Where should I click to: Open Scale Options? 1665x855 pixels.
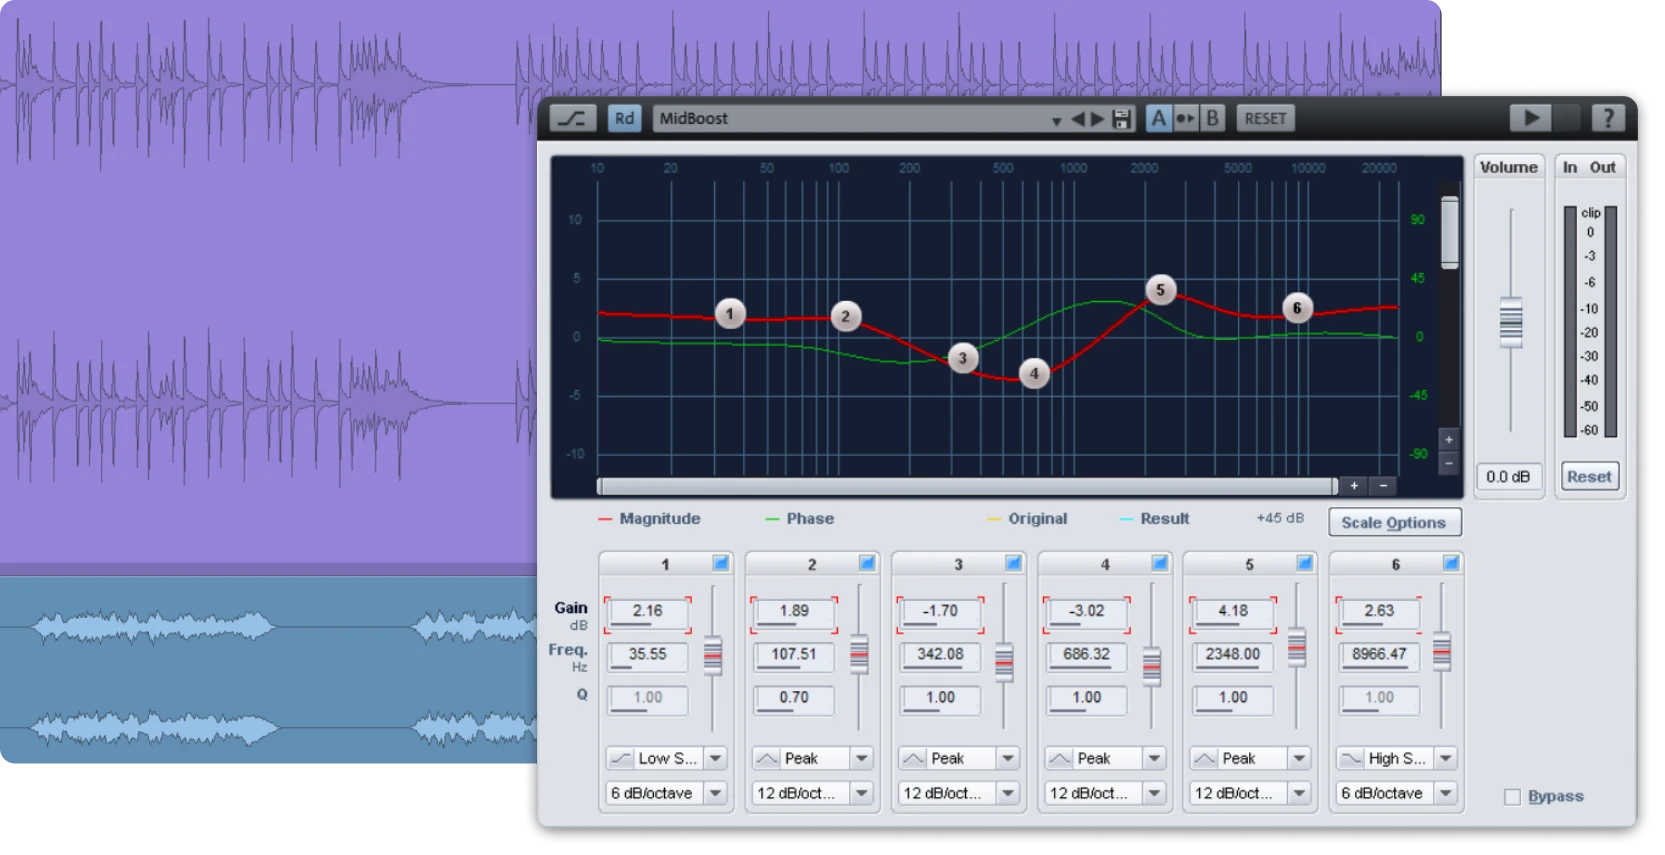[1393, 522]
